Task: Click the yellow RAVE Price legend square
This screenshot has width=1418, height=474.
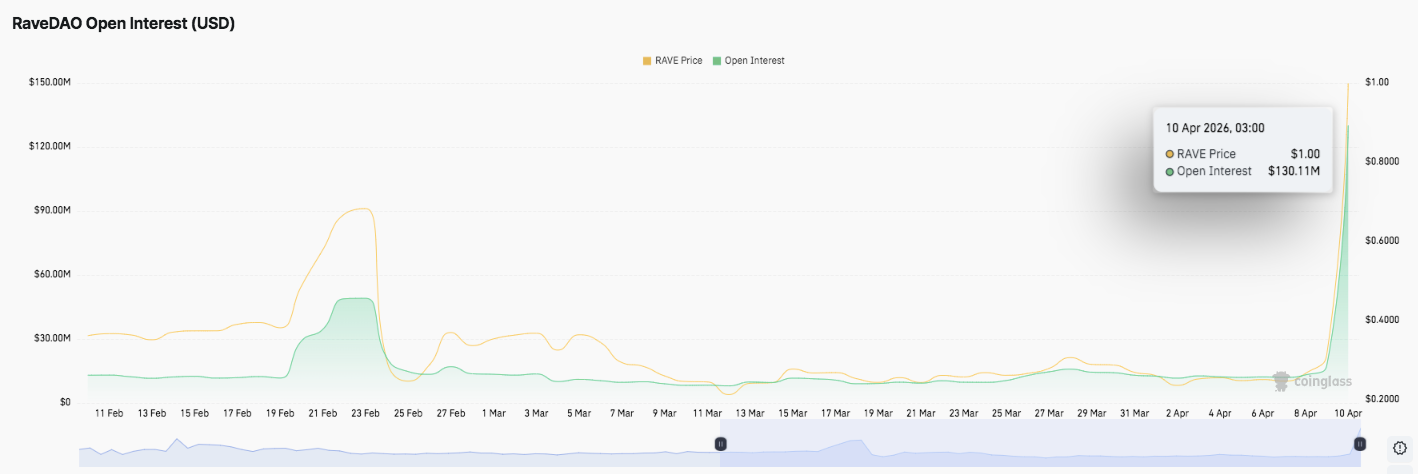Action: 647,61
